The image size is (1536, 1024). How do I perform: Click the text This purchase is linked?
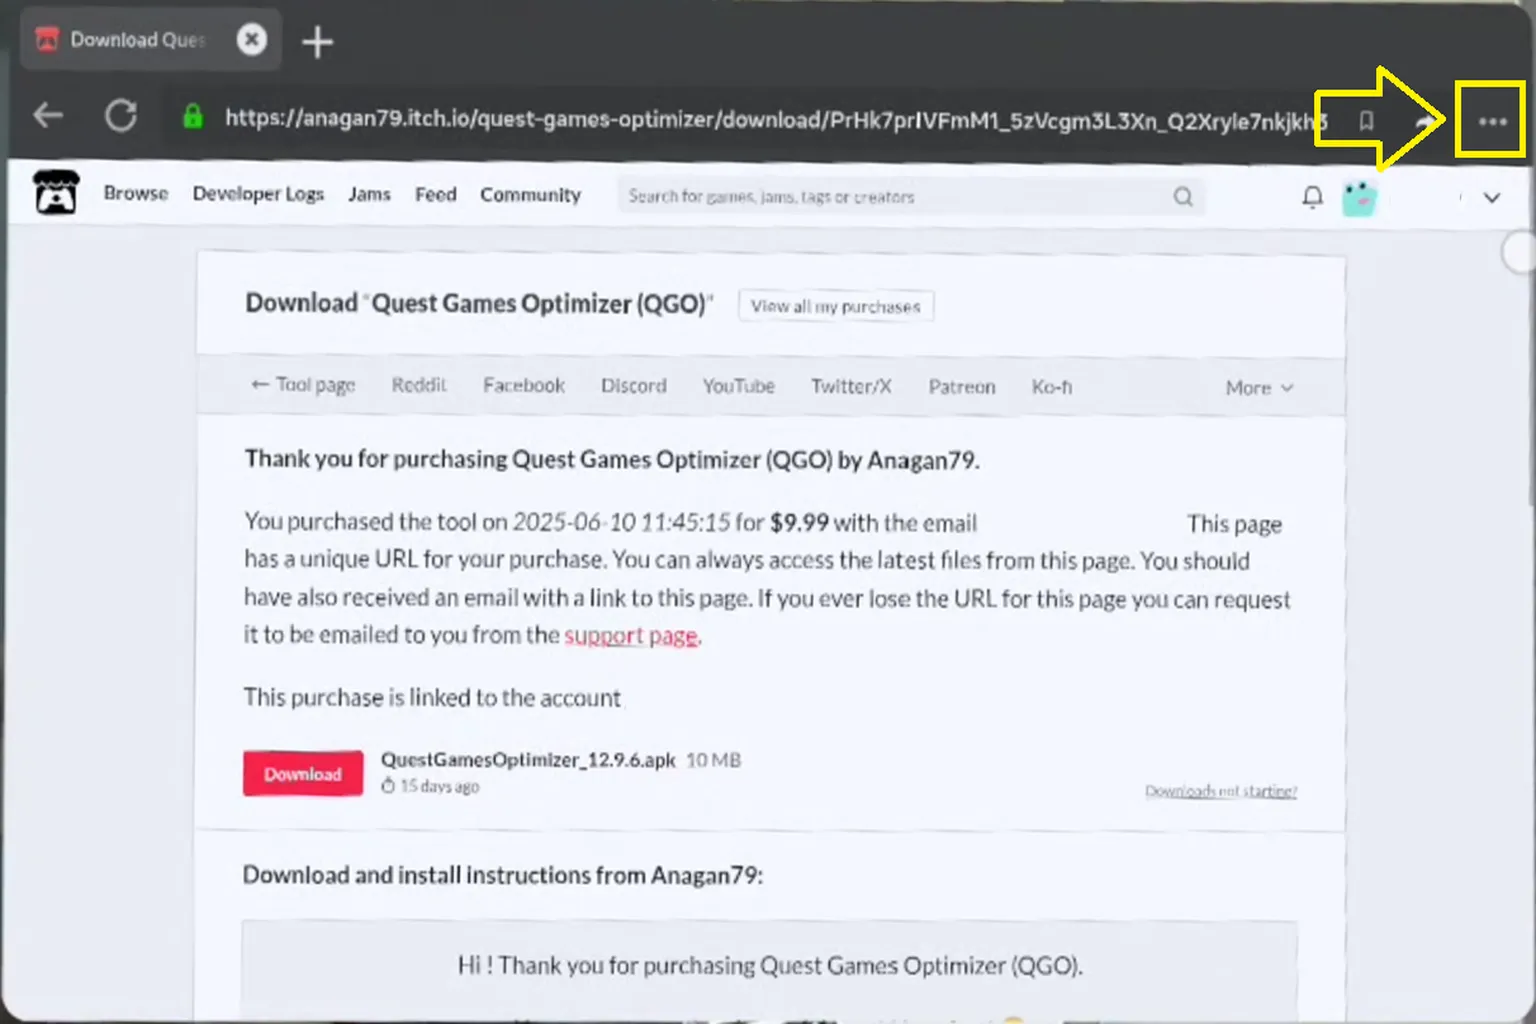(x=432, y=697)
